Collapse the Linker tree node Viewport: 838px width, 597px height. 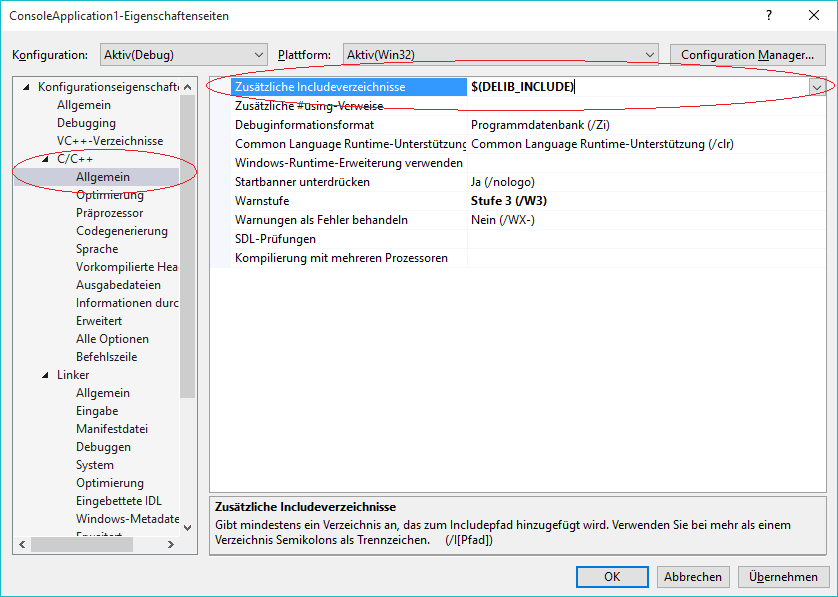click(x=45, y=375)
